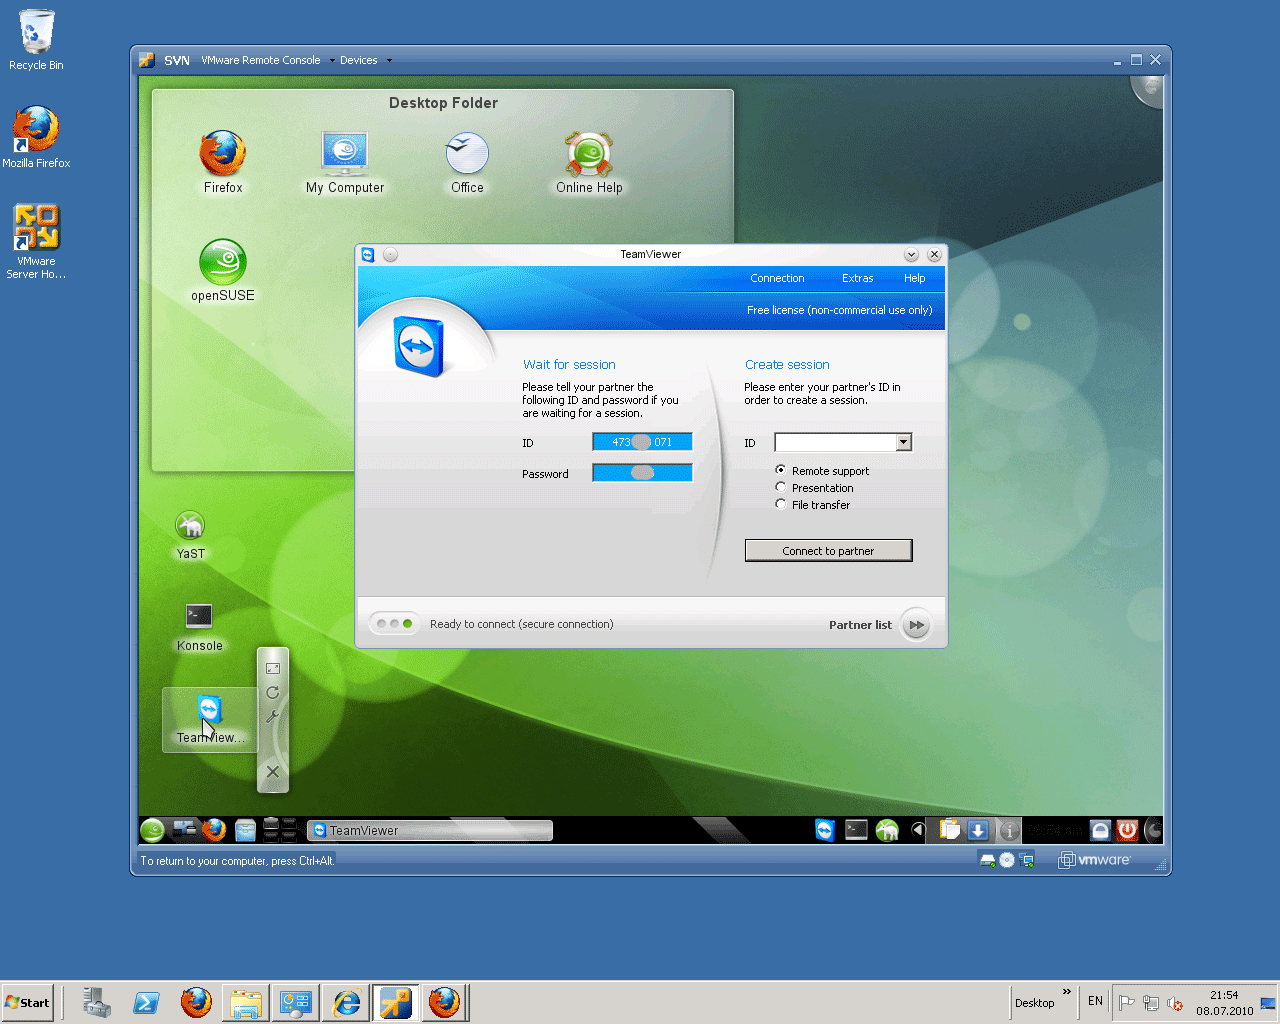Click the TeamViewer logo in its window
Viewport: 1280px width, 1024px height.
(418, 346)
